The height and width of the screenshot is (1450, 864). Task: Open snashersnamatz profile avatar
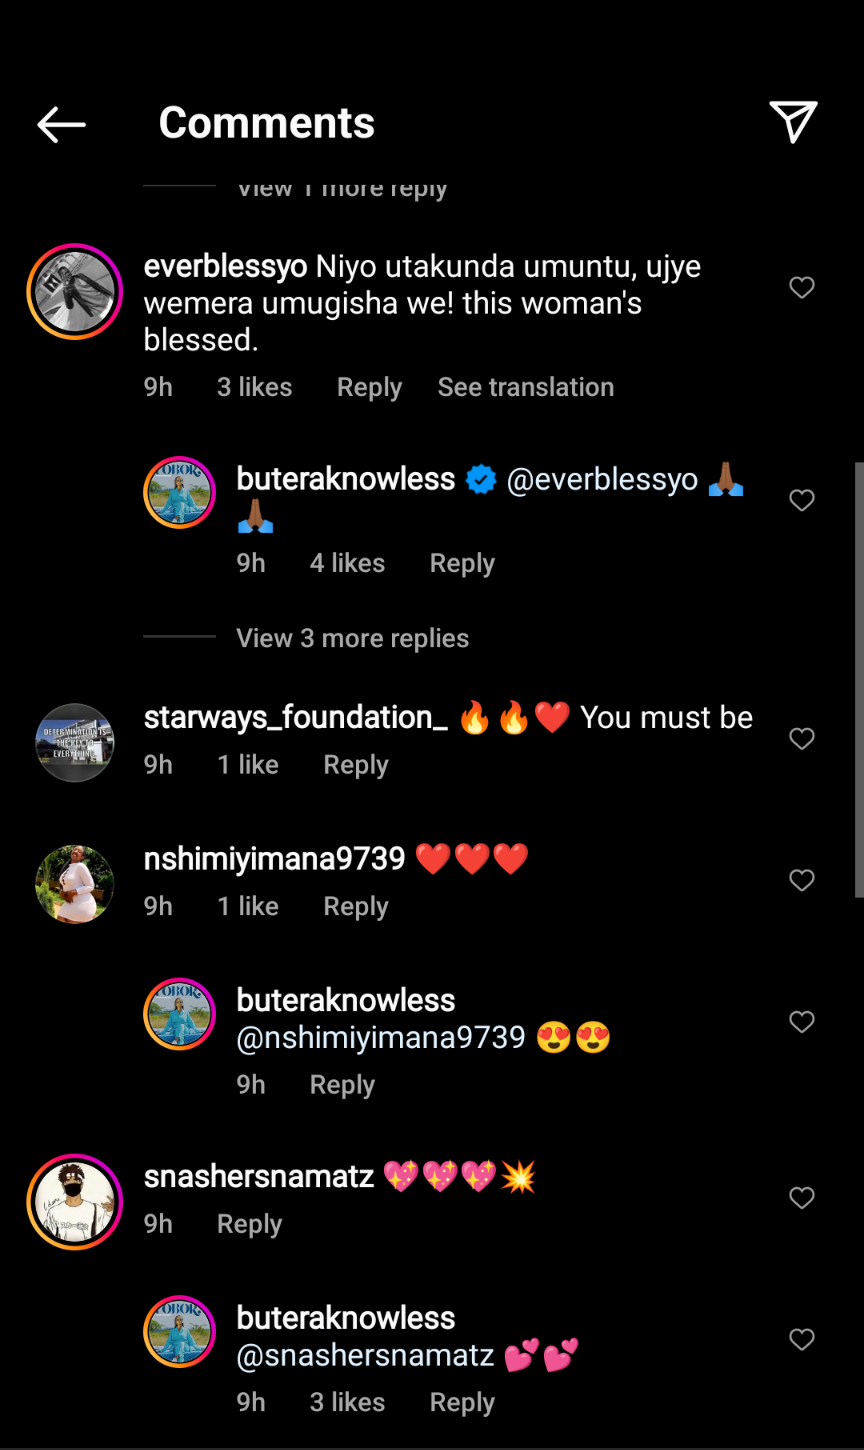(75, 1202)
